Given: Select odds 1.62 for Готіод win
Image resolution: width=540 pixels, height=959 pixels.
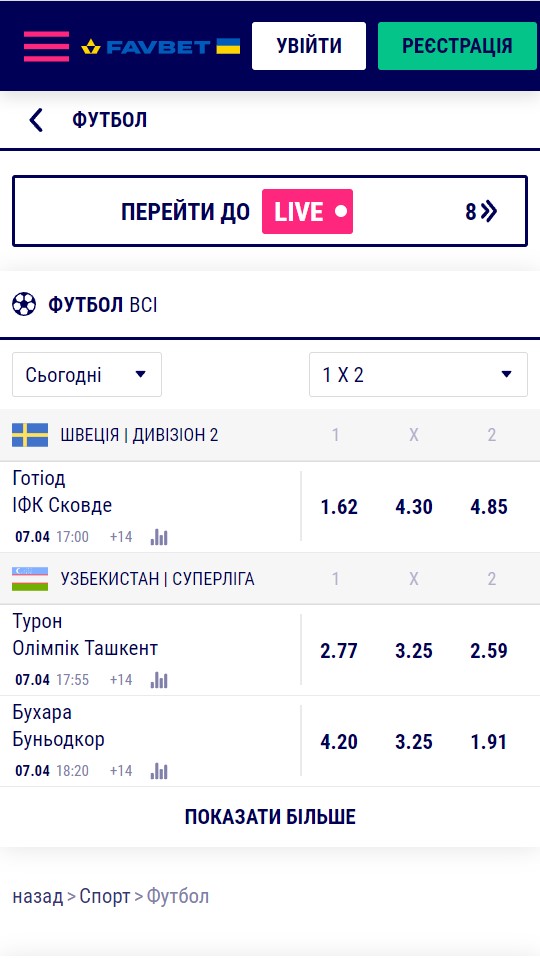Looking at the screenshot, I should pos(339,507).
